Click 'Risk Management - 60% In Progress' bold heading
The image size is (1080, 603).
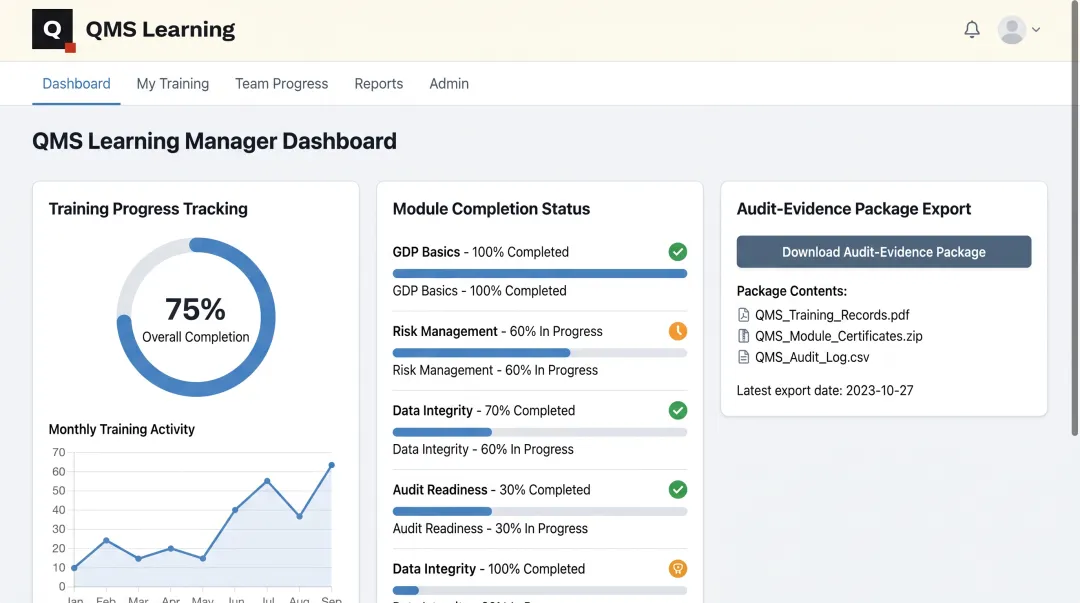pyautogui.click(x=497, y=331)
